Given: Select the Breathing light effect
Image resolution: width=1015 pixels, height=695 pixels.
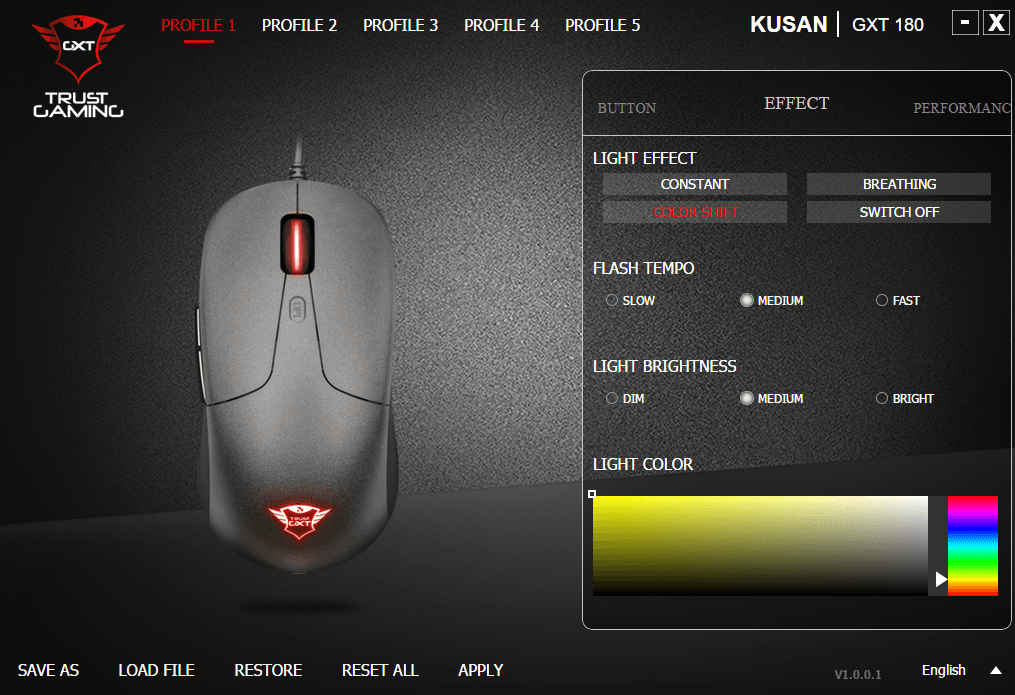Looking at the screenshot, I should [898, 184].
